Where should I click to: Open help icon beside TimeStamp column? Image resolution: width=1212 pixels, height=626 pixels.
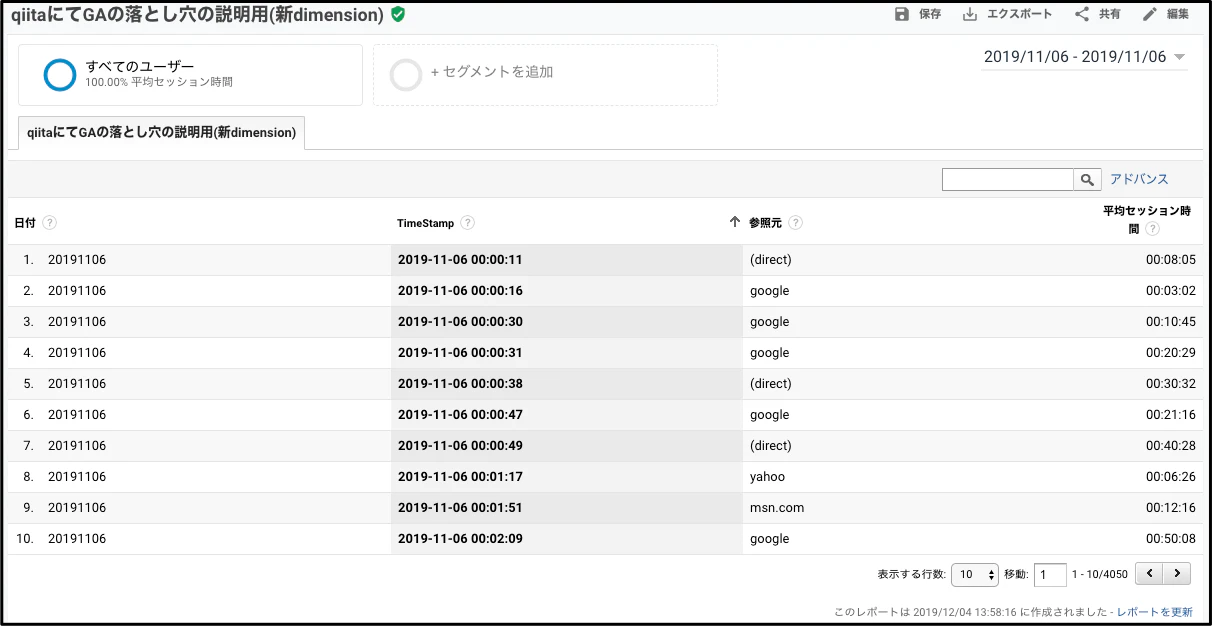point(468,223)
